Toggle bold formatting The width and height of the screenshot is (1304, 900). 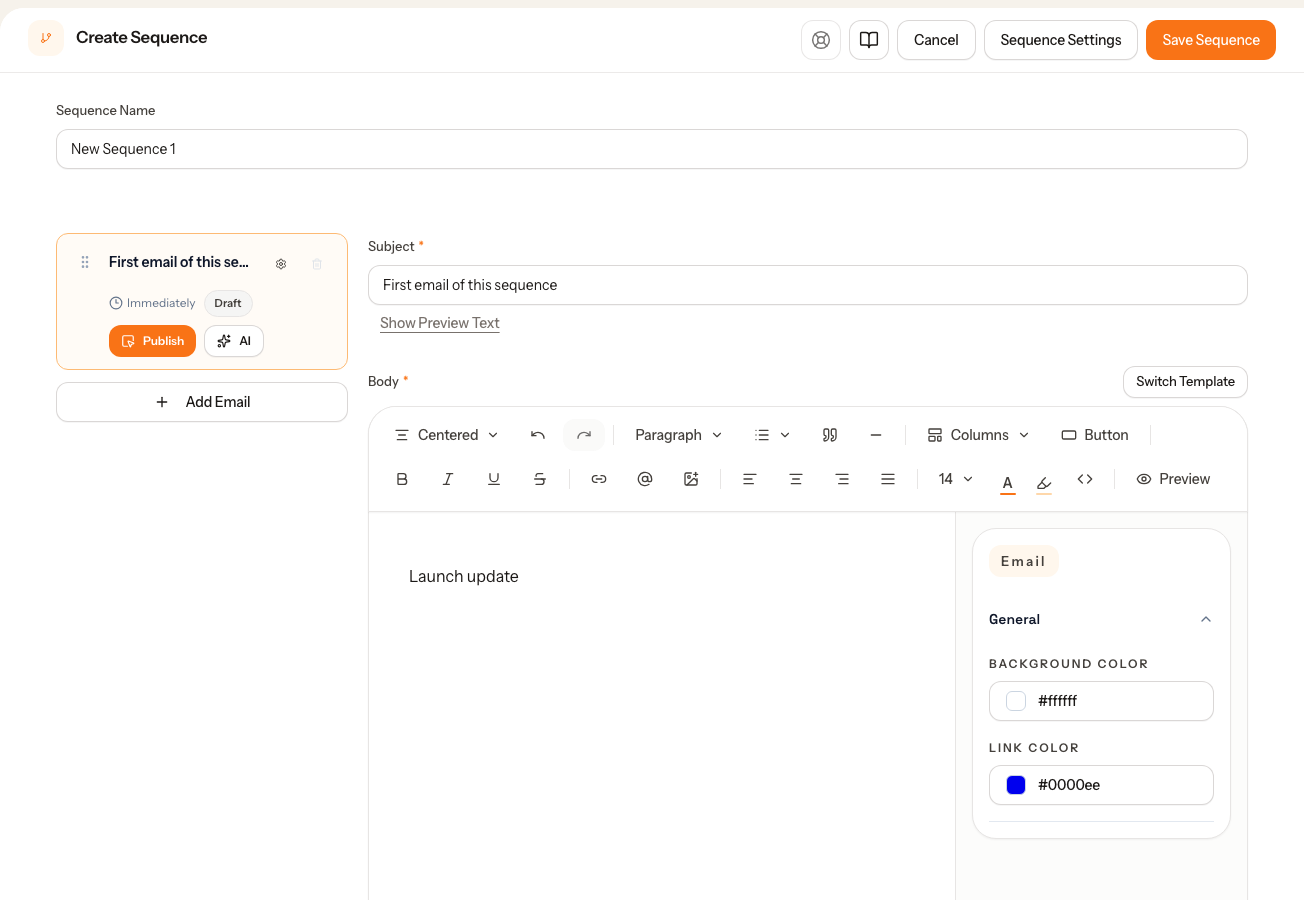pos(402,479)
